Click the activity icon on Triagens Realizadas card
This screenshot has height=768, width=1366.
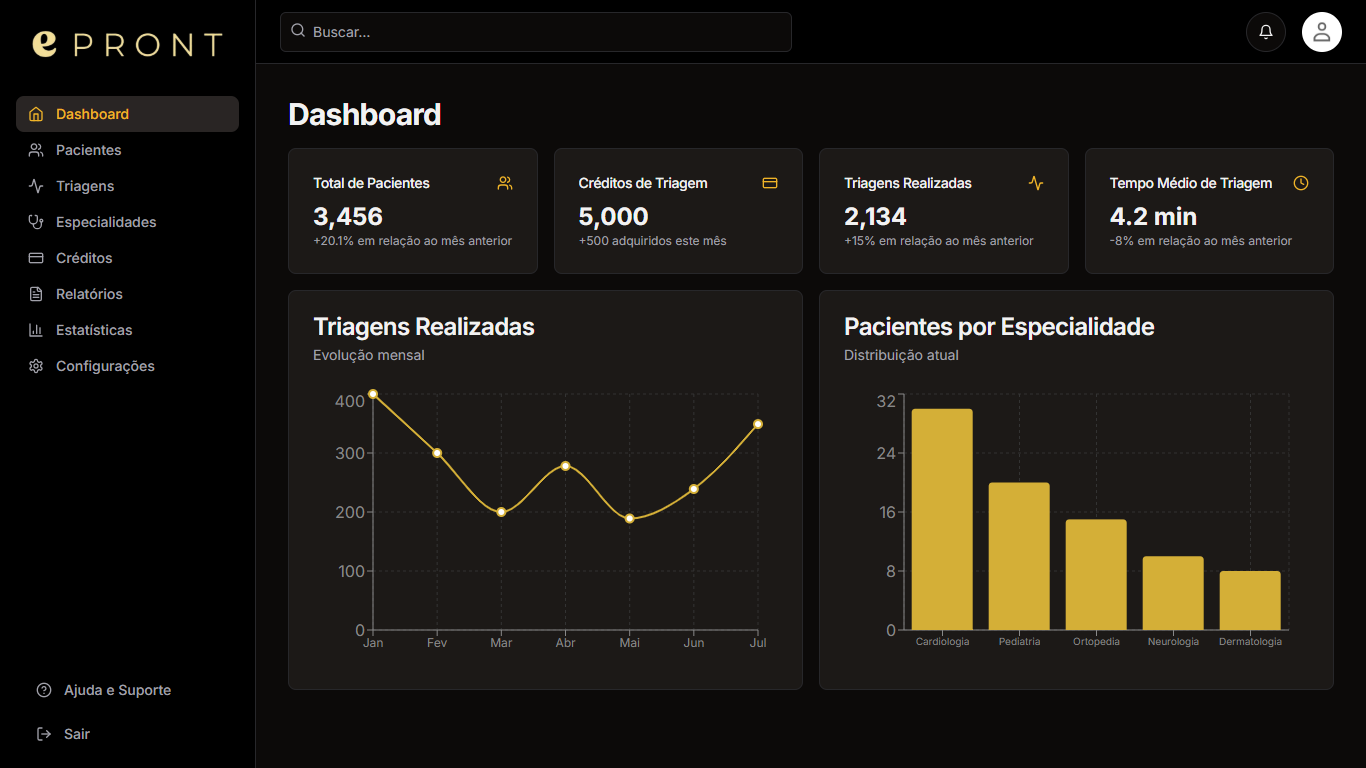pyautogui.click(x=1035, y=183)
